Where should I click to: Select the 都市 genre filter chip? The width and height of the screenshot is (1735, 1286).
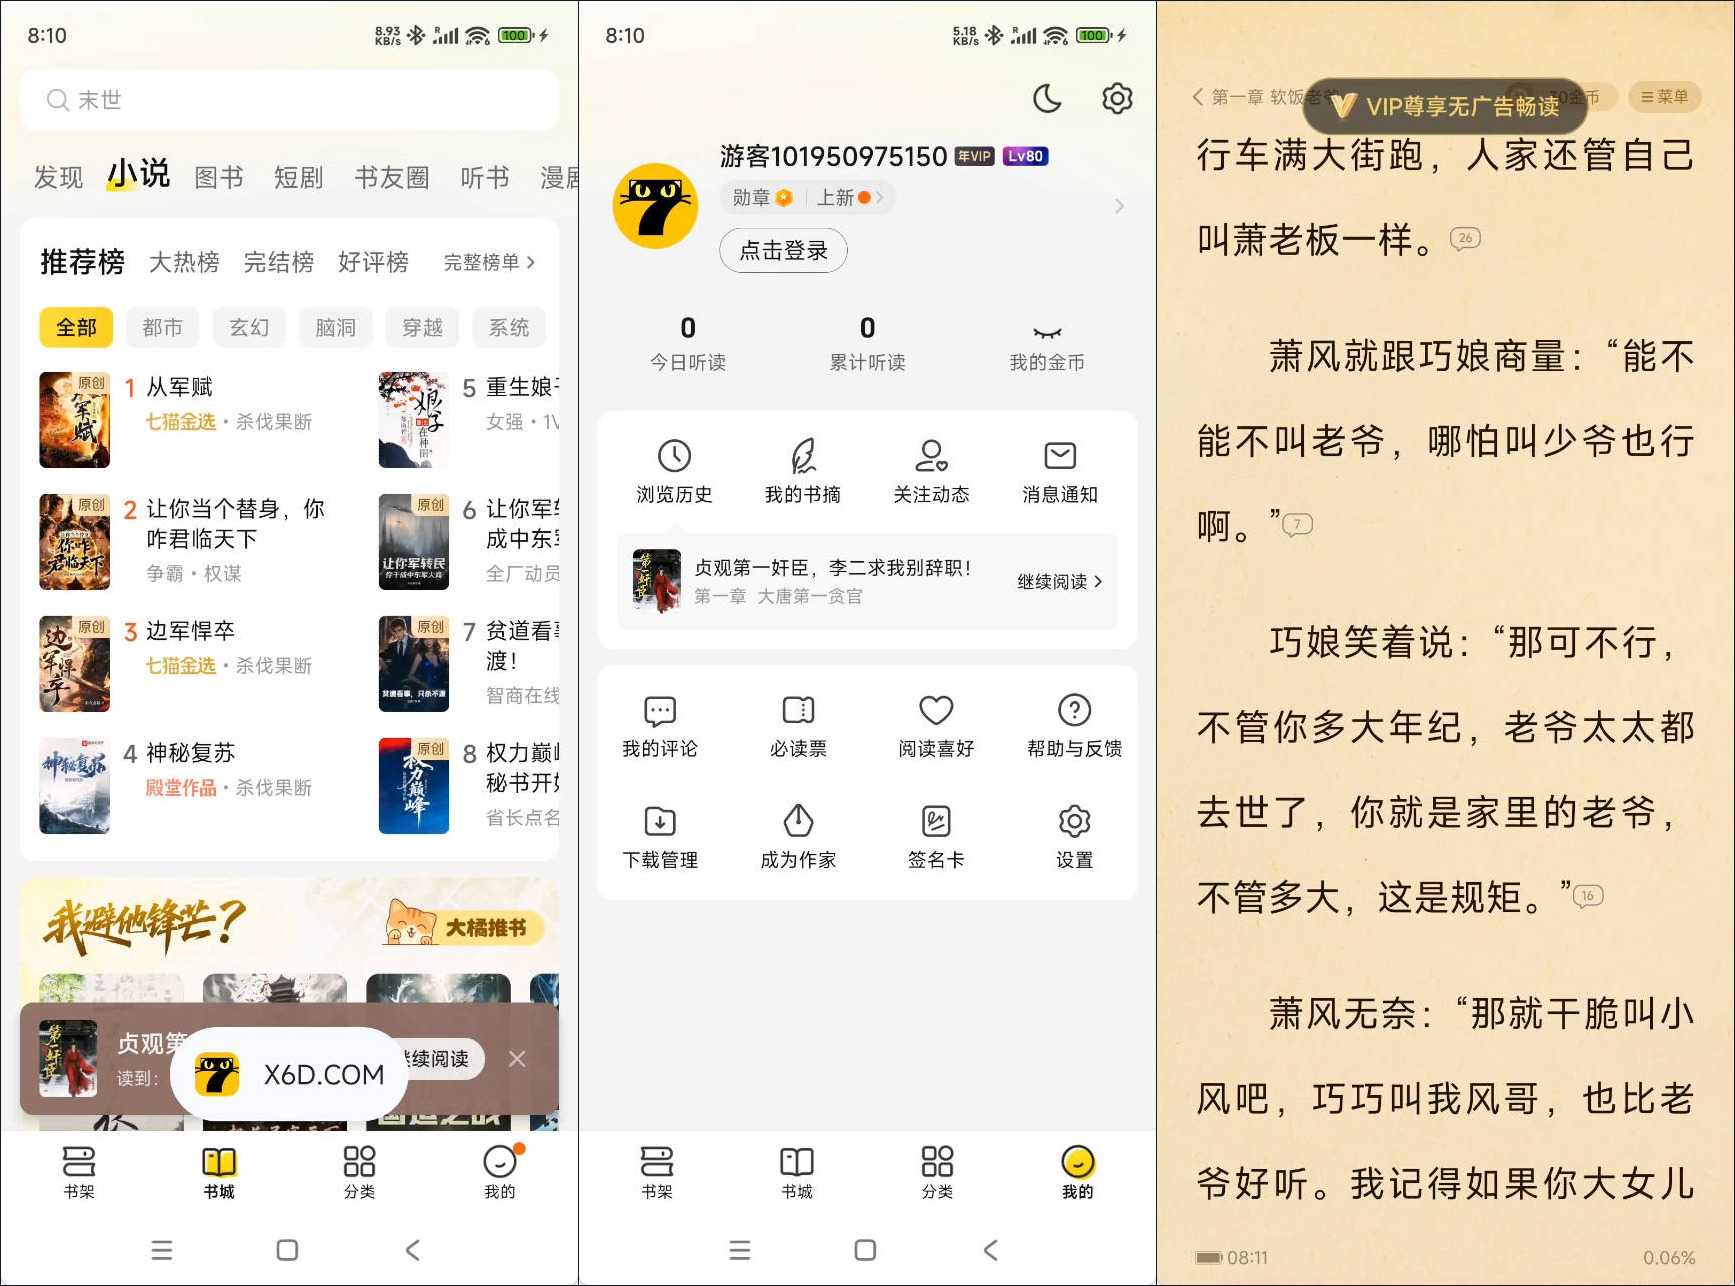[x=162, y=327]
